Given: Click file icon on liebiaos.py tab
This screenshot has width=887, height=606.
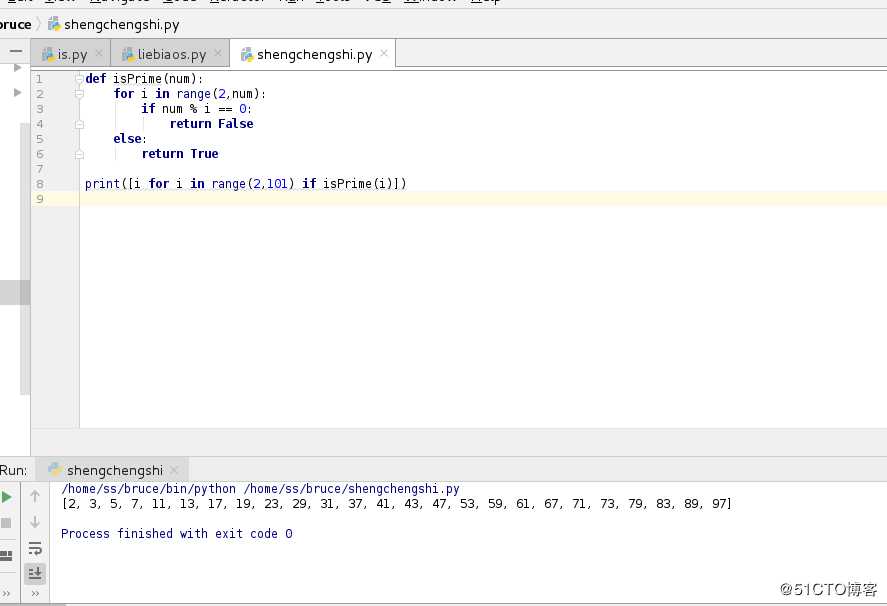Looking at the screenshot, I should (x=128, y=54).
